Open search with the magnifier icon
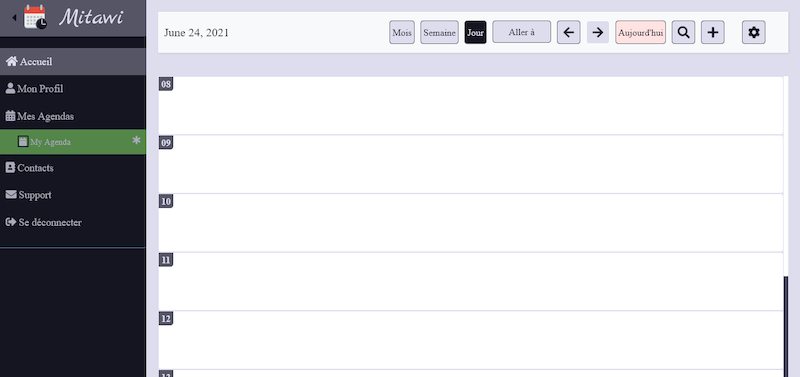800x377 pixels. 683,33
